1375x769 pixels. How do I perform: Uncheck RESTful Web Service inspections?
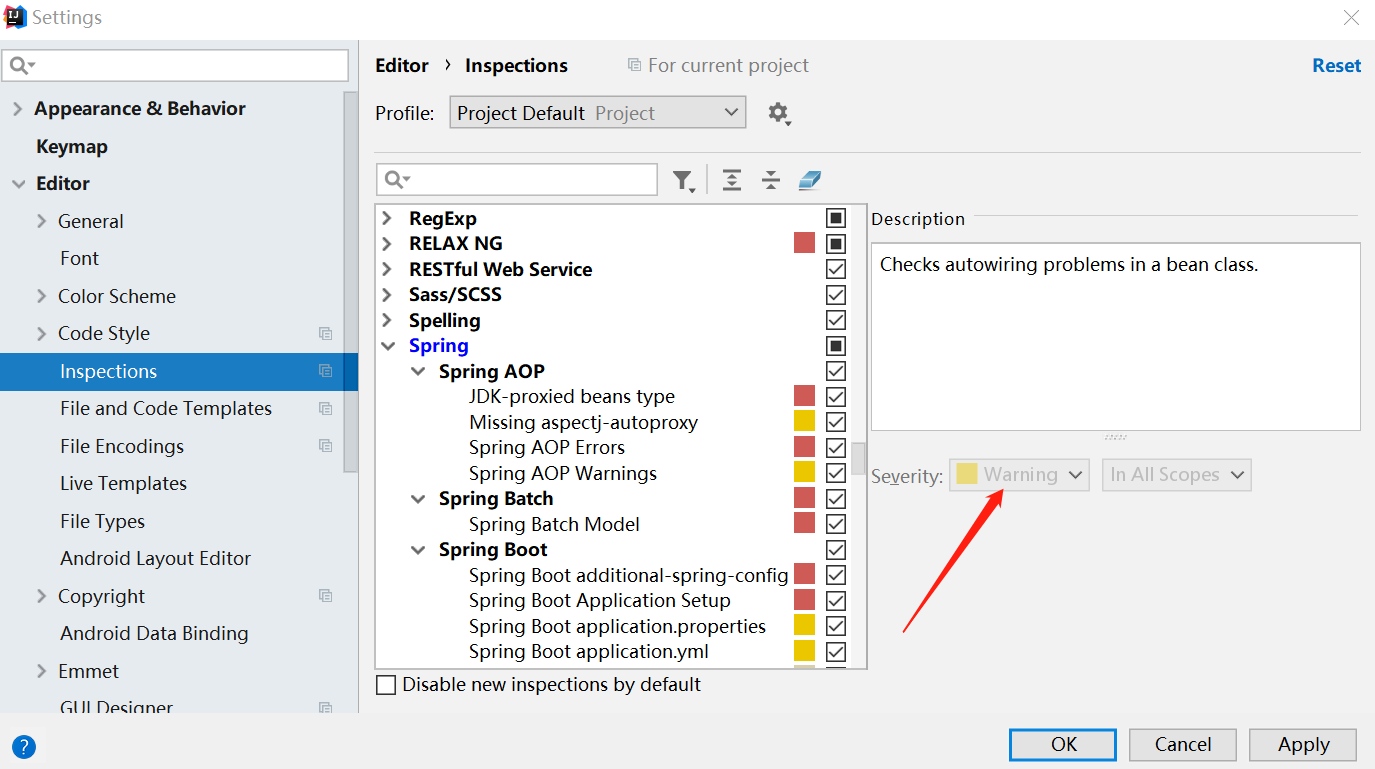tap(836, 269)
